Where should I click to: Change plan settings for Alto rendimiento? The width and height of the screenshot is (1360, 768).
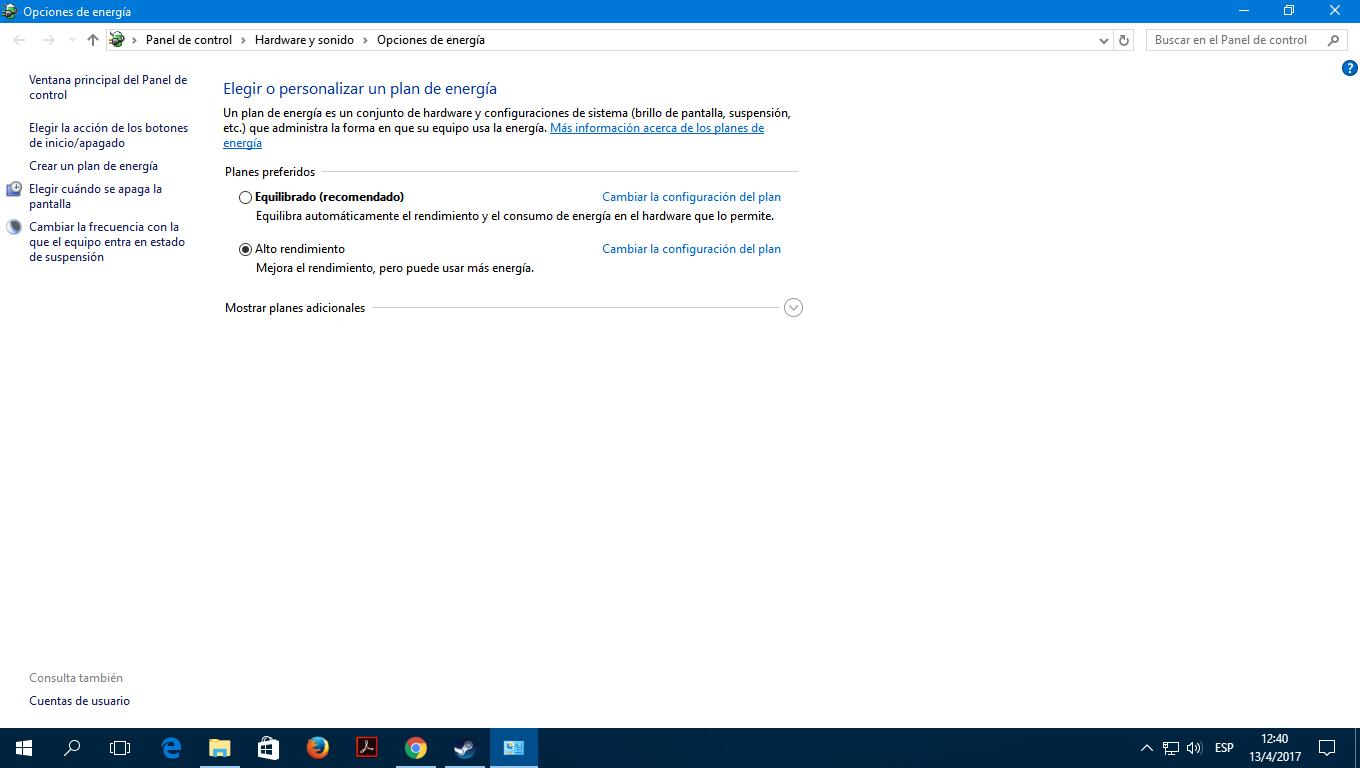[691, 249]
